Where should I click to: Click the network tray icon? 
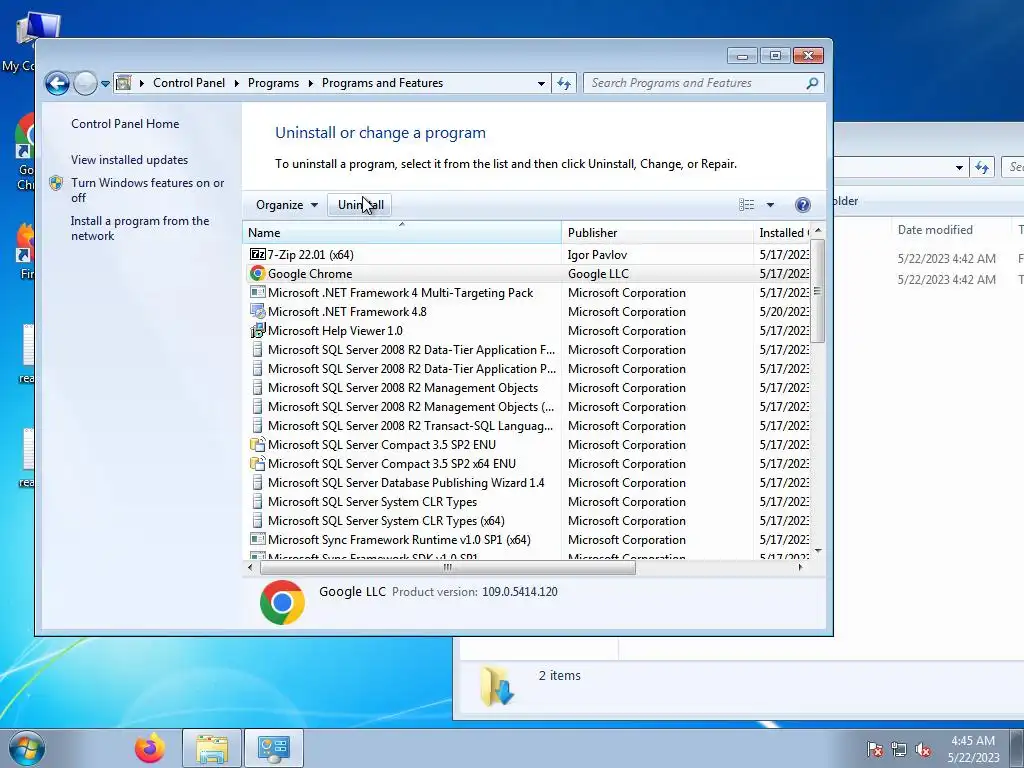coord(899,749)
